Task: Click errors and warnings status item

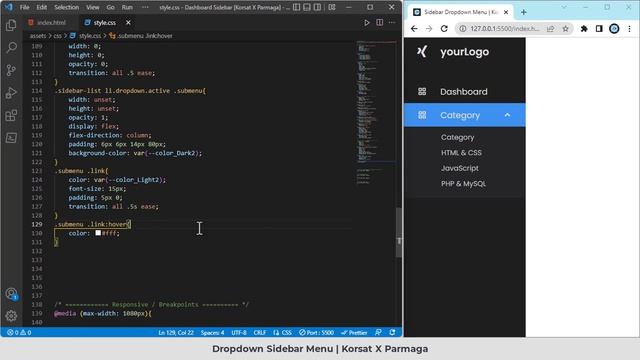Action: (x=19, y=333)
